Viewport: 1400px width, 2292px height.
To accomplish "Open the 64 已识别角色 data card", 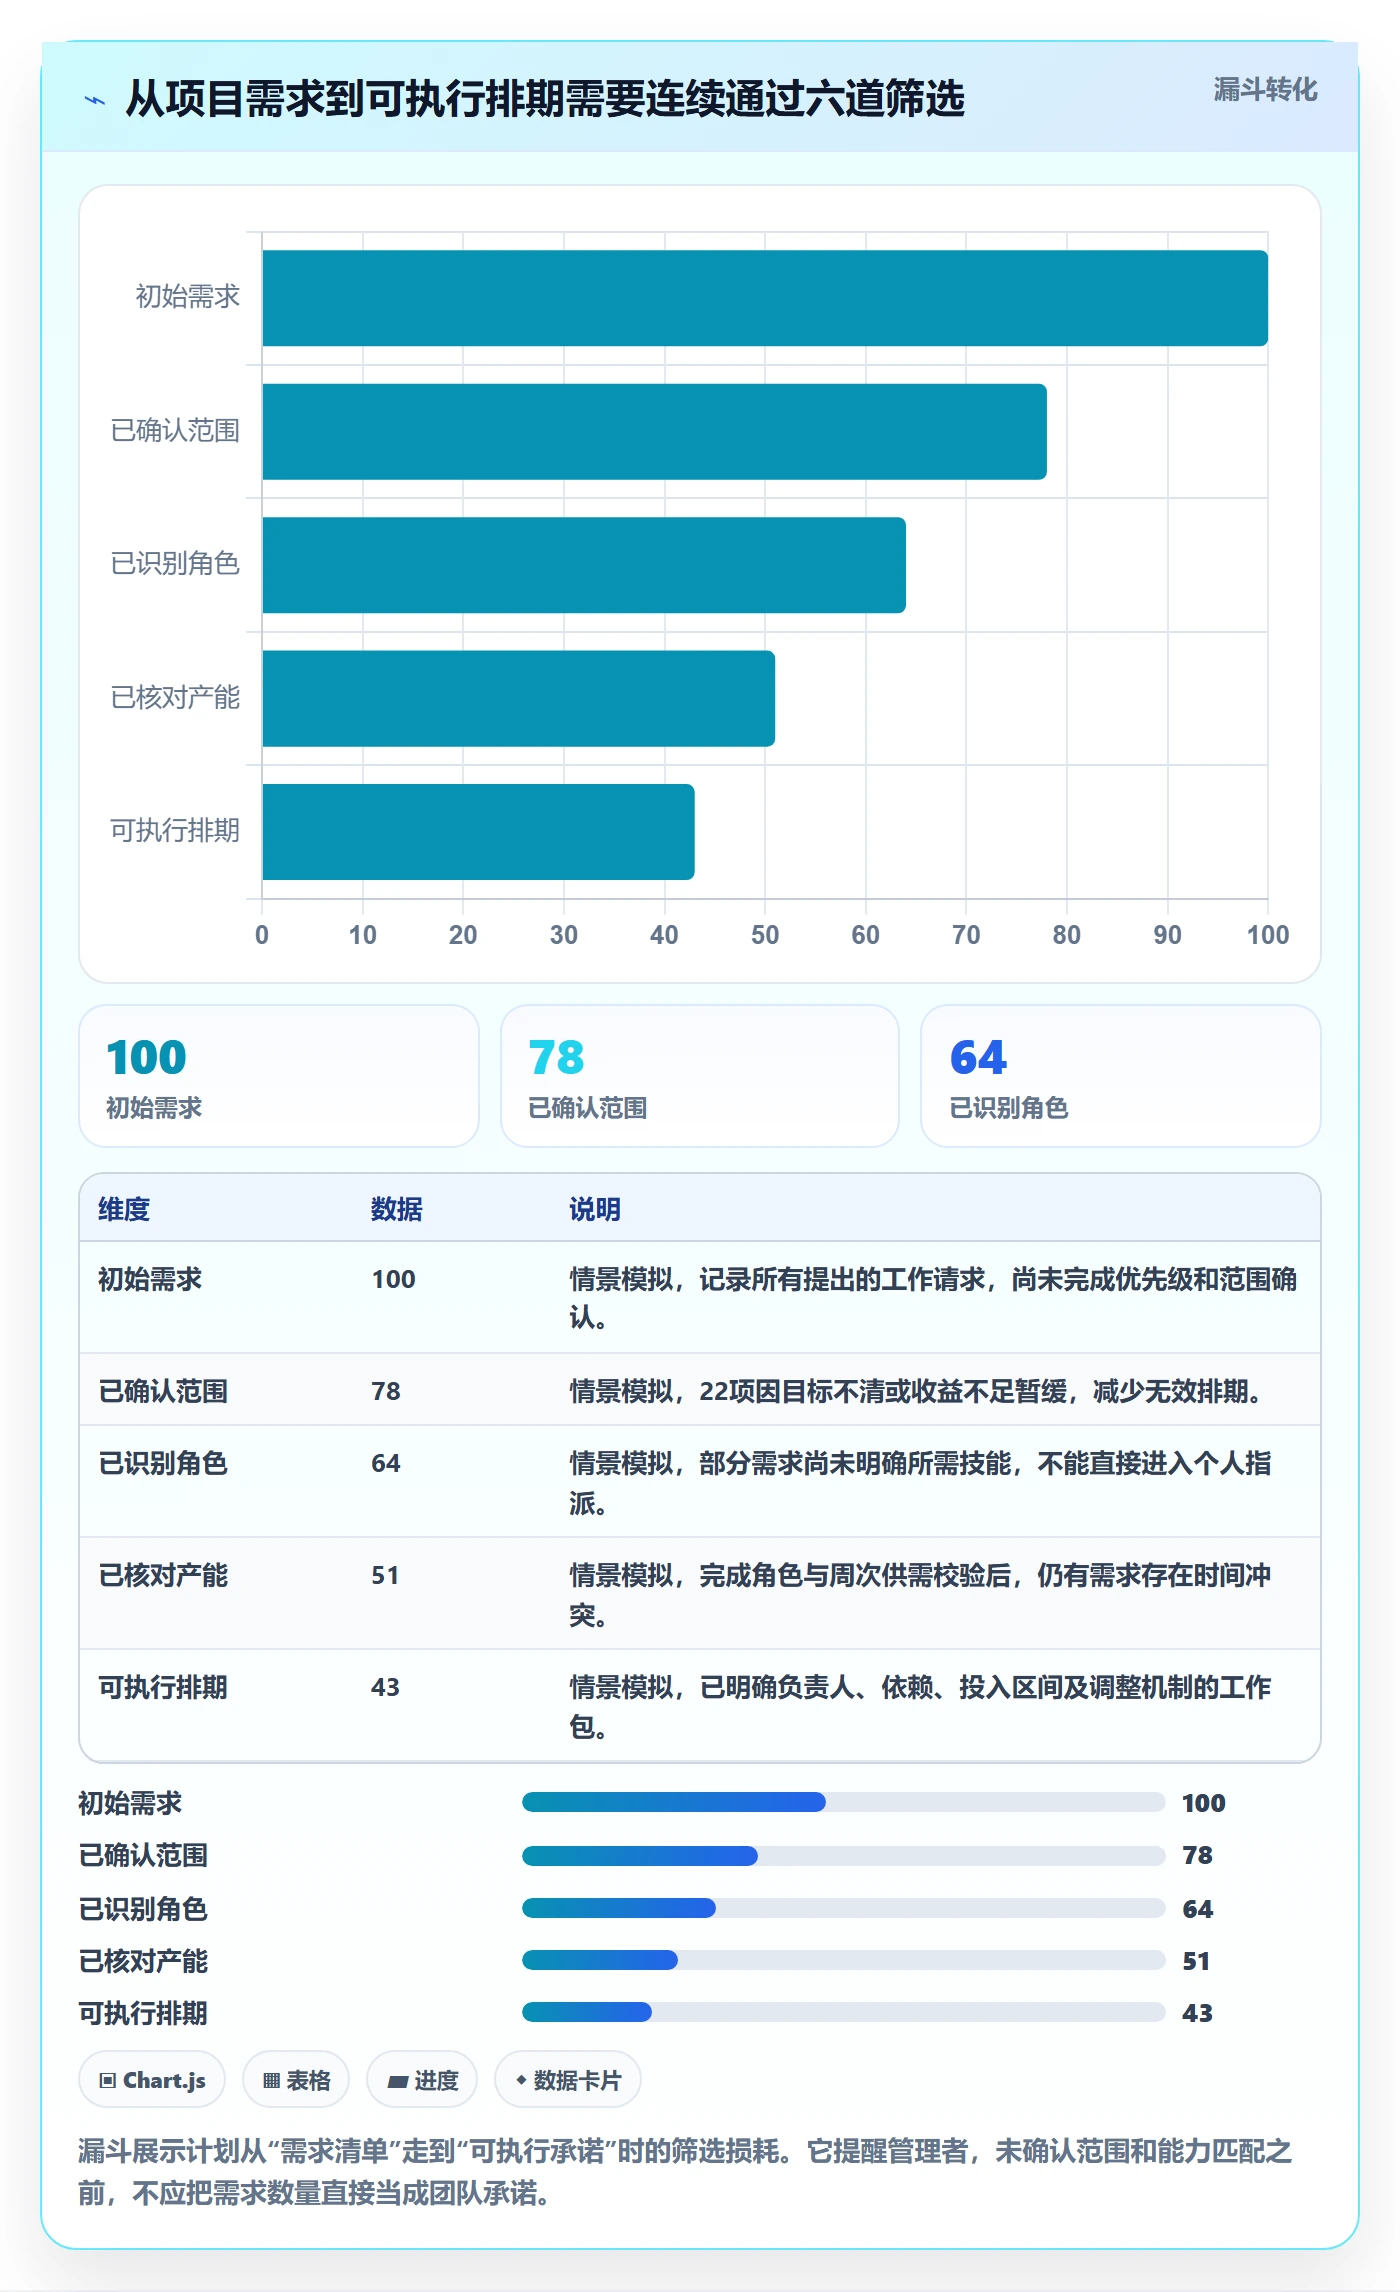I will pyautogui.click(x=1121, y=1076).
